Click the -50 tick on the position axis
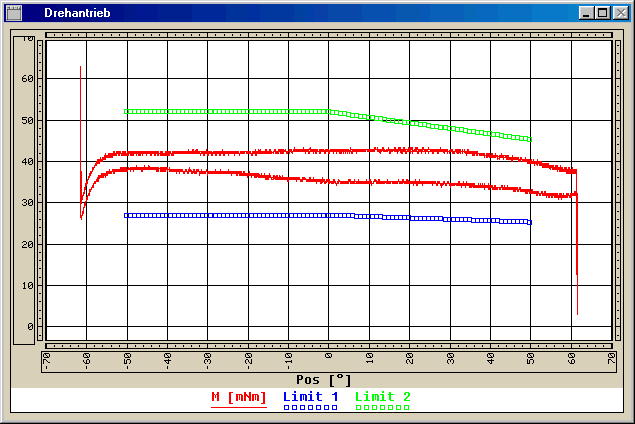Viewport: 635px width, 424px height. coord(126,359)
